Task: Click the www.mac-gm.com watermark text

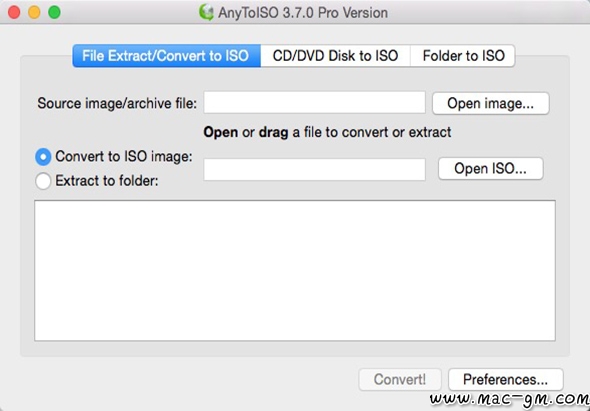Action: [x=509, y=400]
